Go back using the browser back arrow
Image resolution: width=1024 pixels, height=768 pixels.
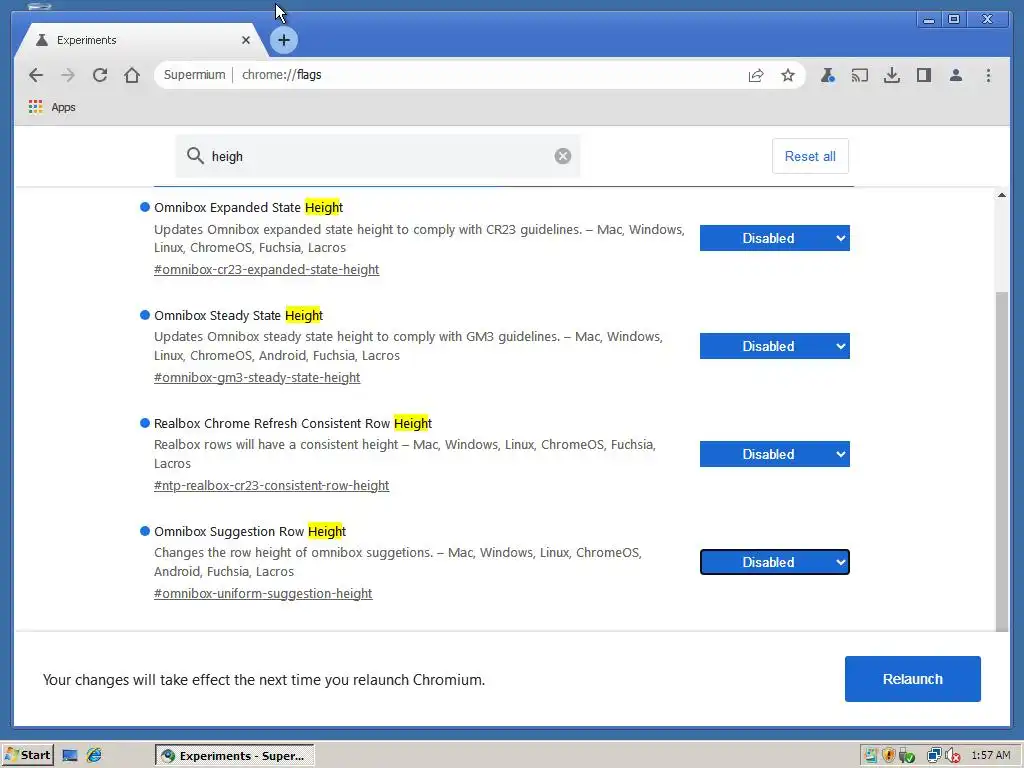(x=36, y=75)
